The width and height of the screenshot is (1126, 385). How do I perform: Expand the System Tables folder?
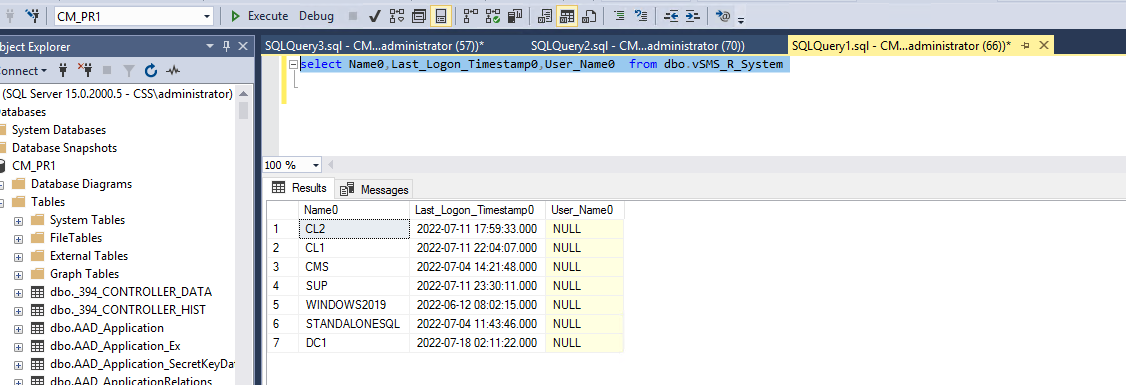pyautogui.click(x=19, y=220)
